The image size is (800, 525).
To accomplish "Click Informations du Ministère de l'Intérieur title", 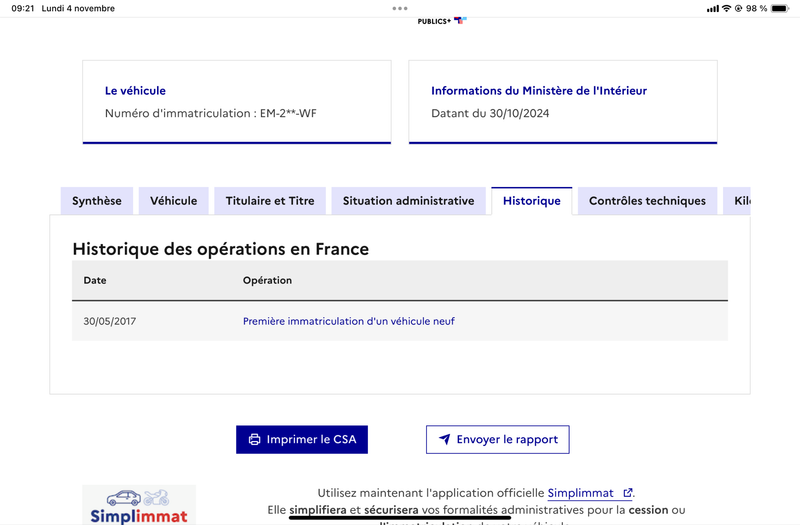I will click(539, 91).
